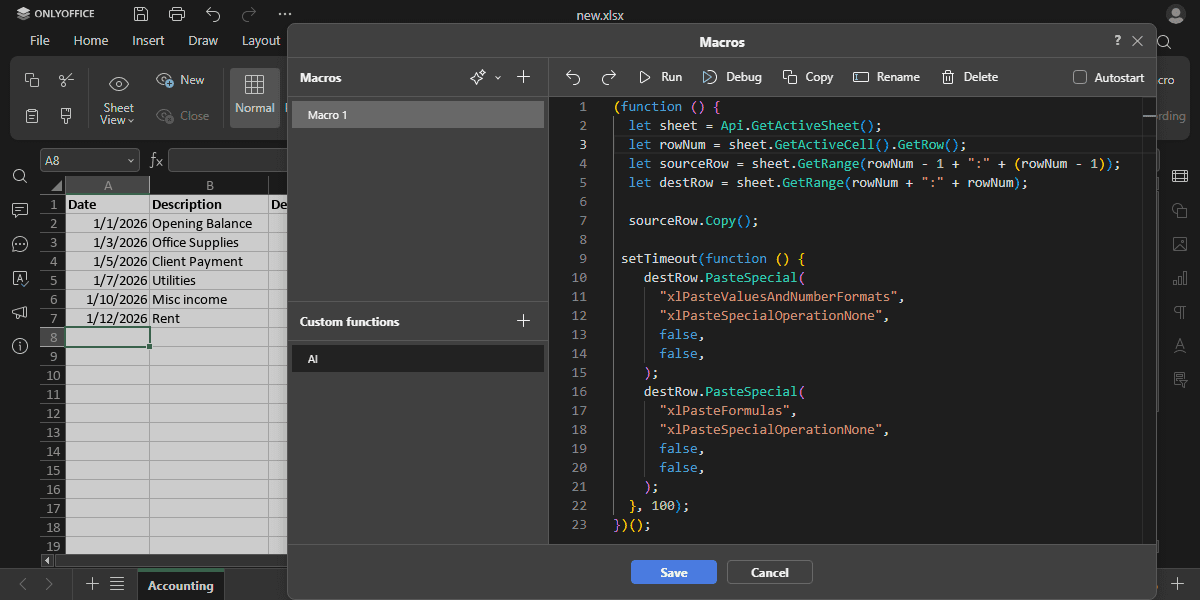Open the Macros dialog help
This screenshot has width=1200, height=600.
click(1117, 41)
